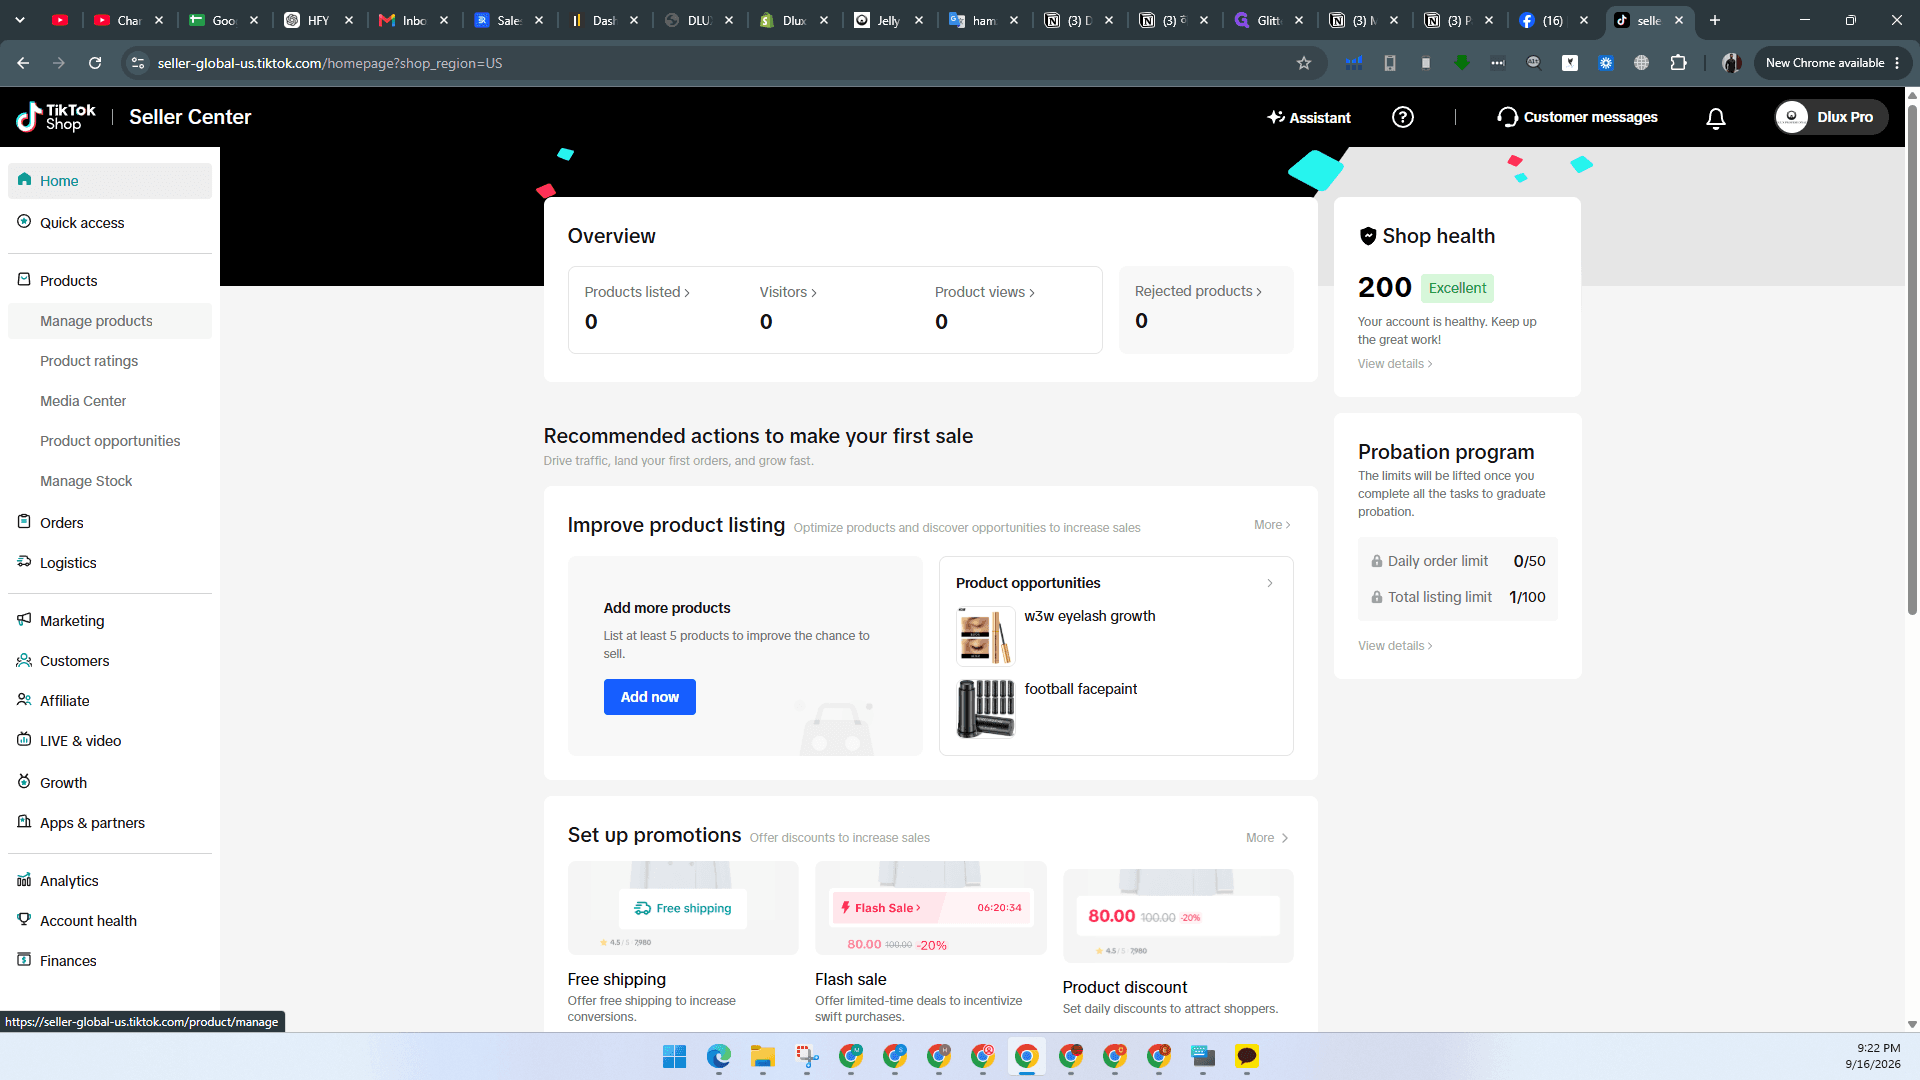Open football facepaint thumbnail
This screenshot has height=1080, width=1920.
click(x=986, y=709)
